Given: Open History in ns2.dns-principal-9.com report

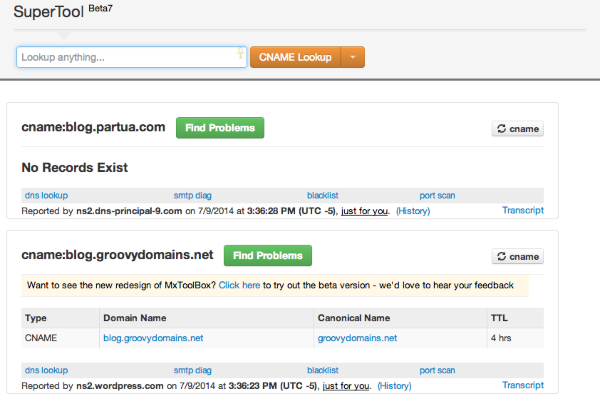Looking at the screenshot, I should tap(413, 211).
